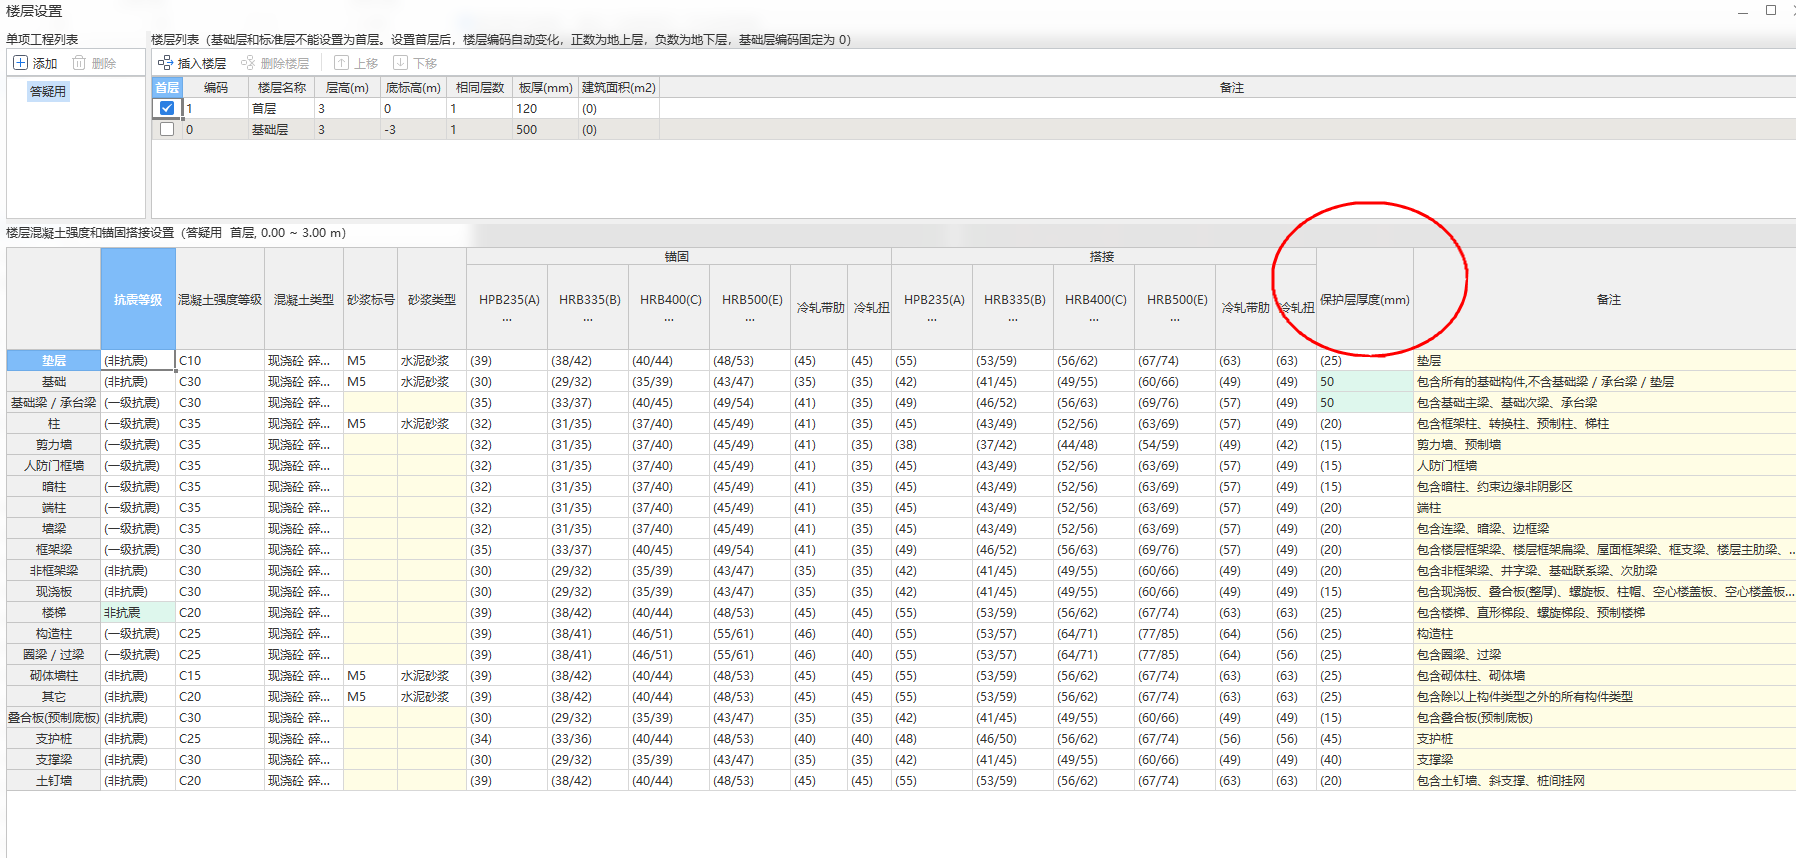
Task: Select the 叠合板(预制底板) row header
Action: click(x=54, y=717)
